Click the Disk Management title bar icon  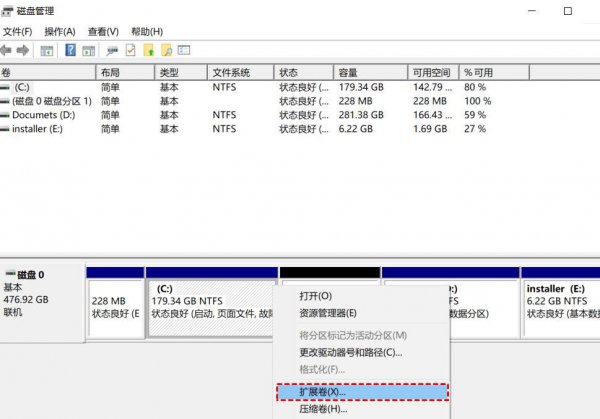(7, 11)
